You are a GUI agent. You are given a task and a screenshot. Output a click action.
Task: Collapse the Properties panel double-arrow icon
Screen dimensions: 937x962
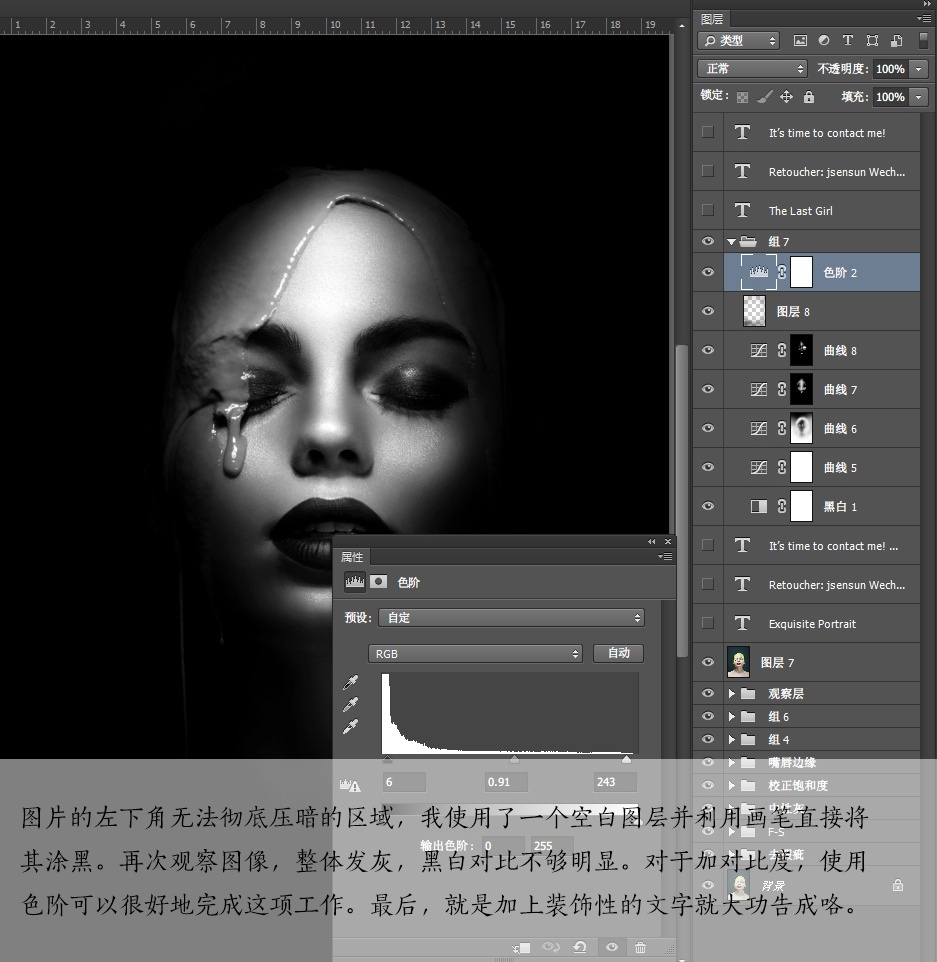click(652, 542)
